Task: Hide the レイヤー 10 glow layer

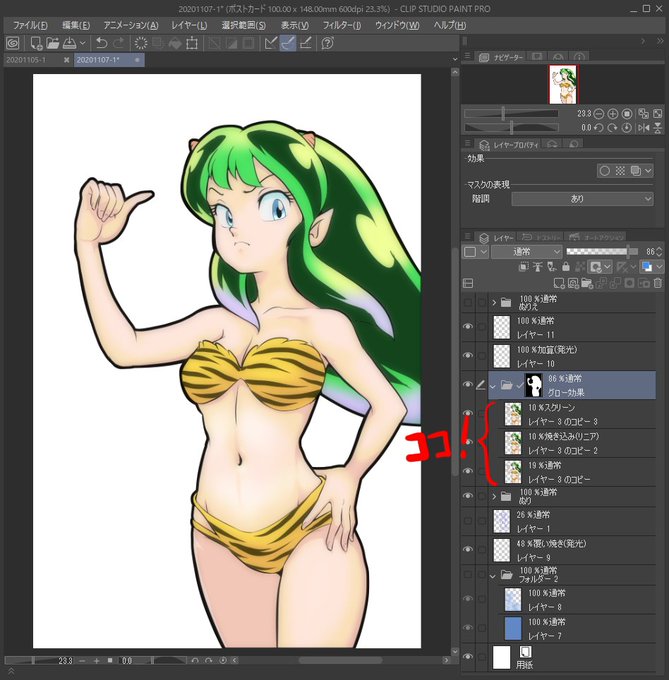Action: [468, 356]
